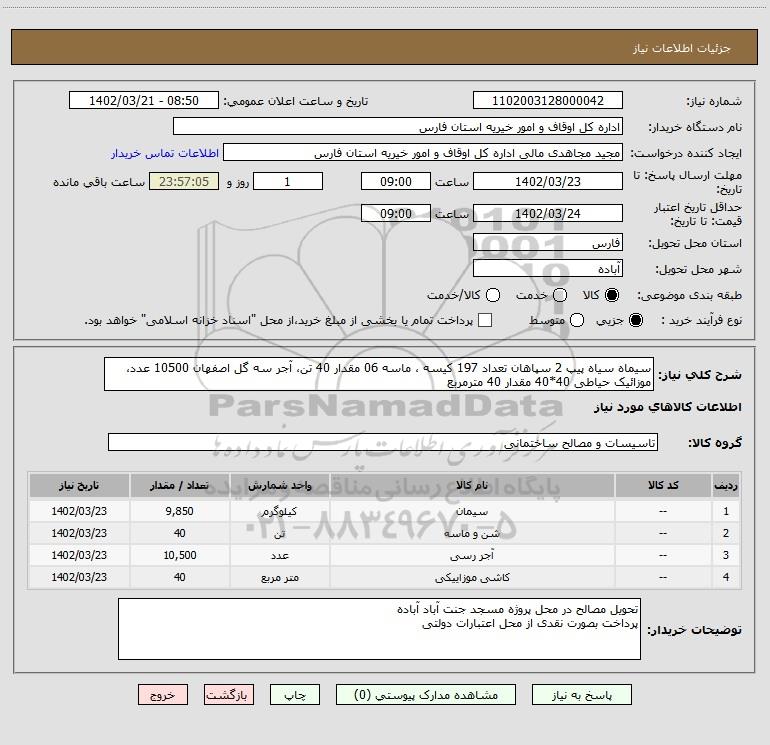Viewport: 770px width, 745px height.
Task: Click the پاسخ به نیاز button
Action: point(582,695)
